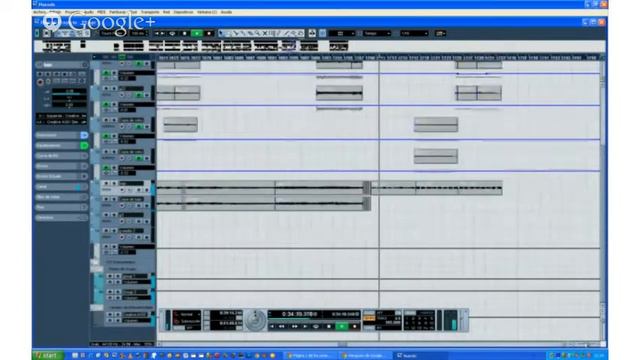
Task: Toggle the green Ecualizadores bypass indicator
Action: (x=84, y=145)
